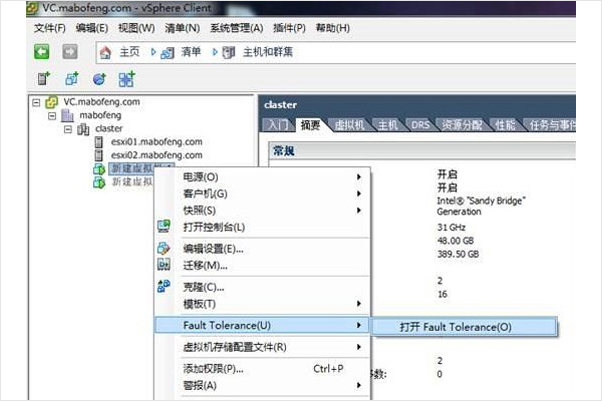
Task: Click the selected virtual machine's icon
Action: point(99,169)
